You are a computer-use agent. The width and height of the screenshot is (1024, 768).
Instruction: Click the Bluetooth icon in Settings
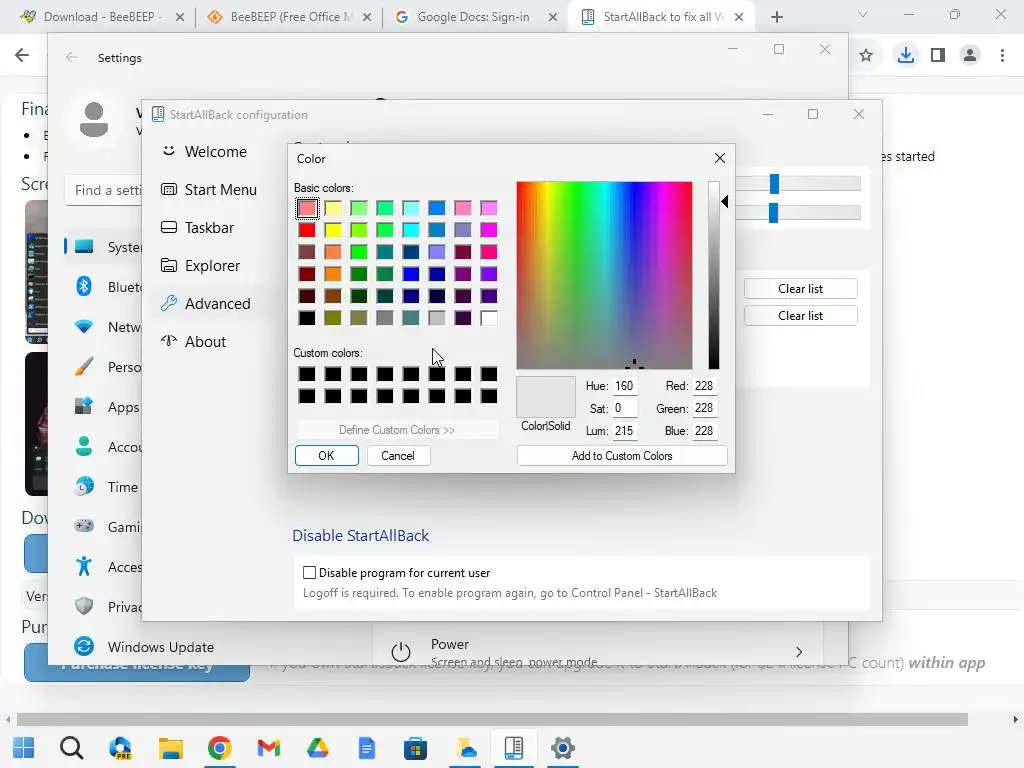click(x=84, y=286)
